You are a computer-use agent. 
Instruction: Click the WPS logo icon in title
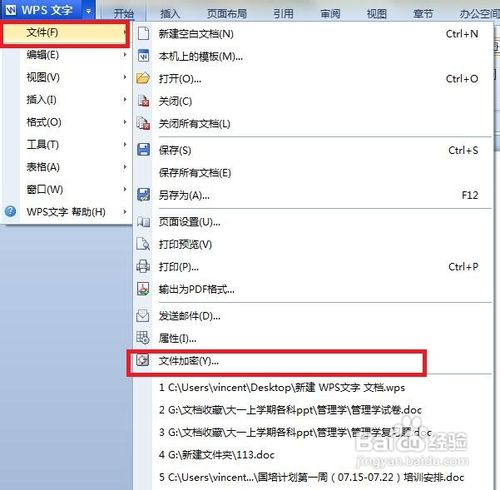pos(10,10)
